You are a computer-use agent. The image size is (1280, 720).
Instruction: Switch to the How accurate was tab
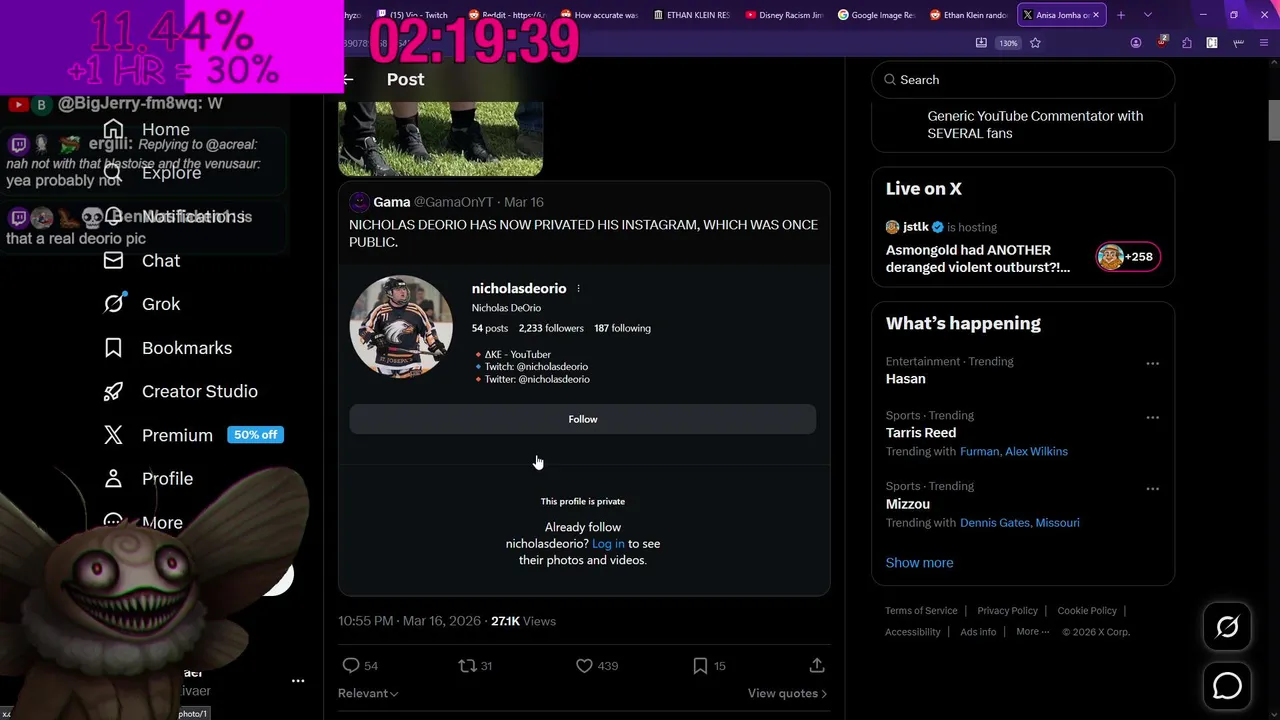598,15
